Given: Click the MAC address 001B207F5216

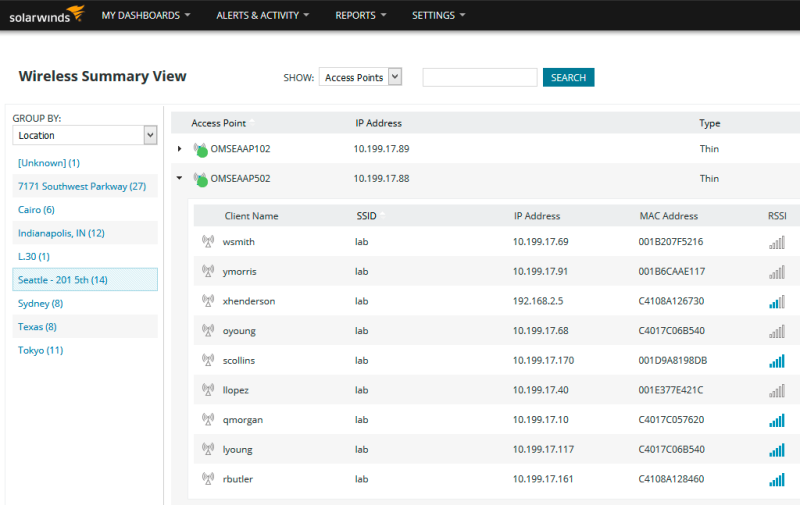Looking at the screenshot, I should click(x=670, y=241).
